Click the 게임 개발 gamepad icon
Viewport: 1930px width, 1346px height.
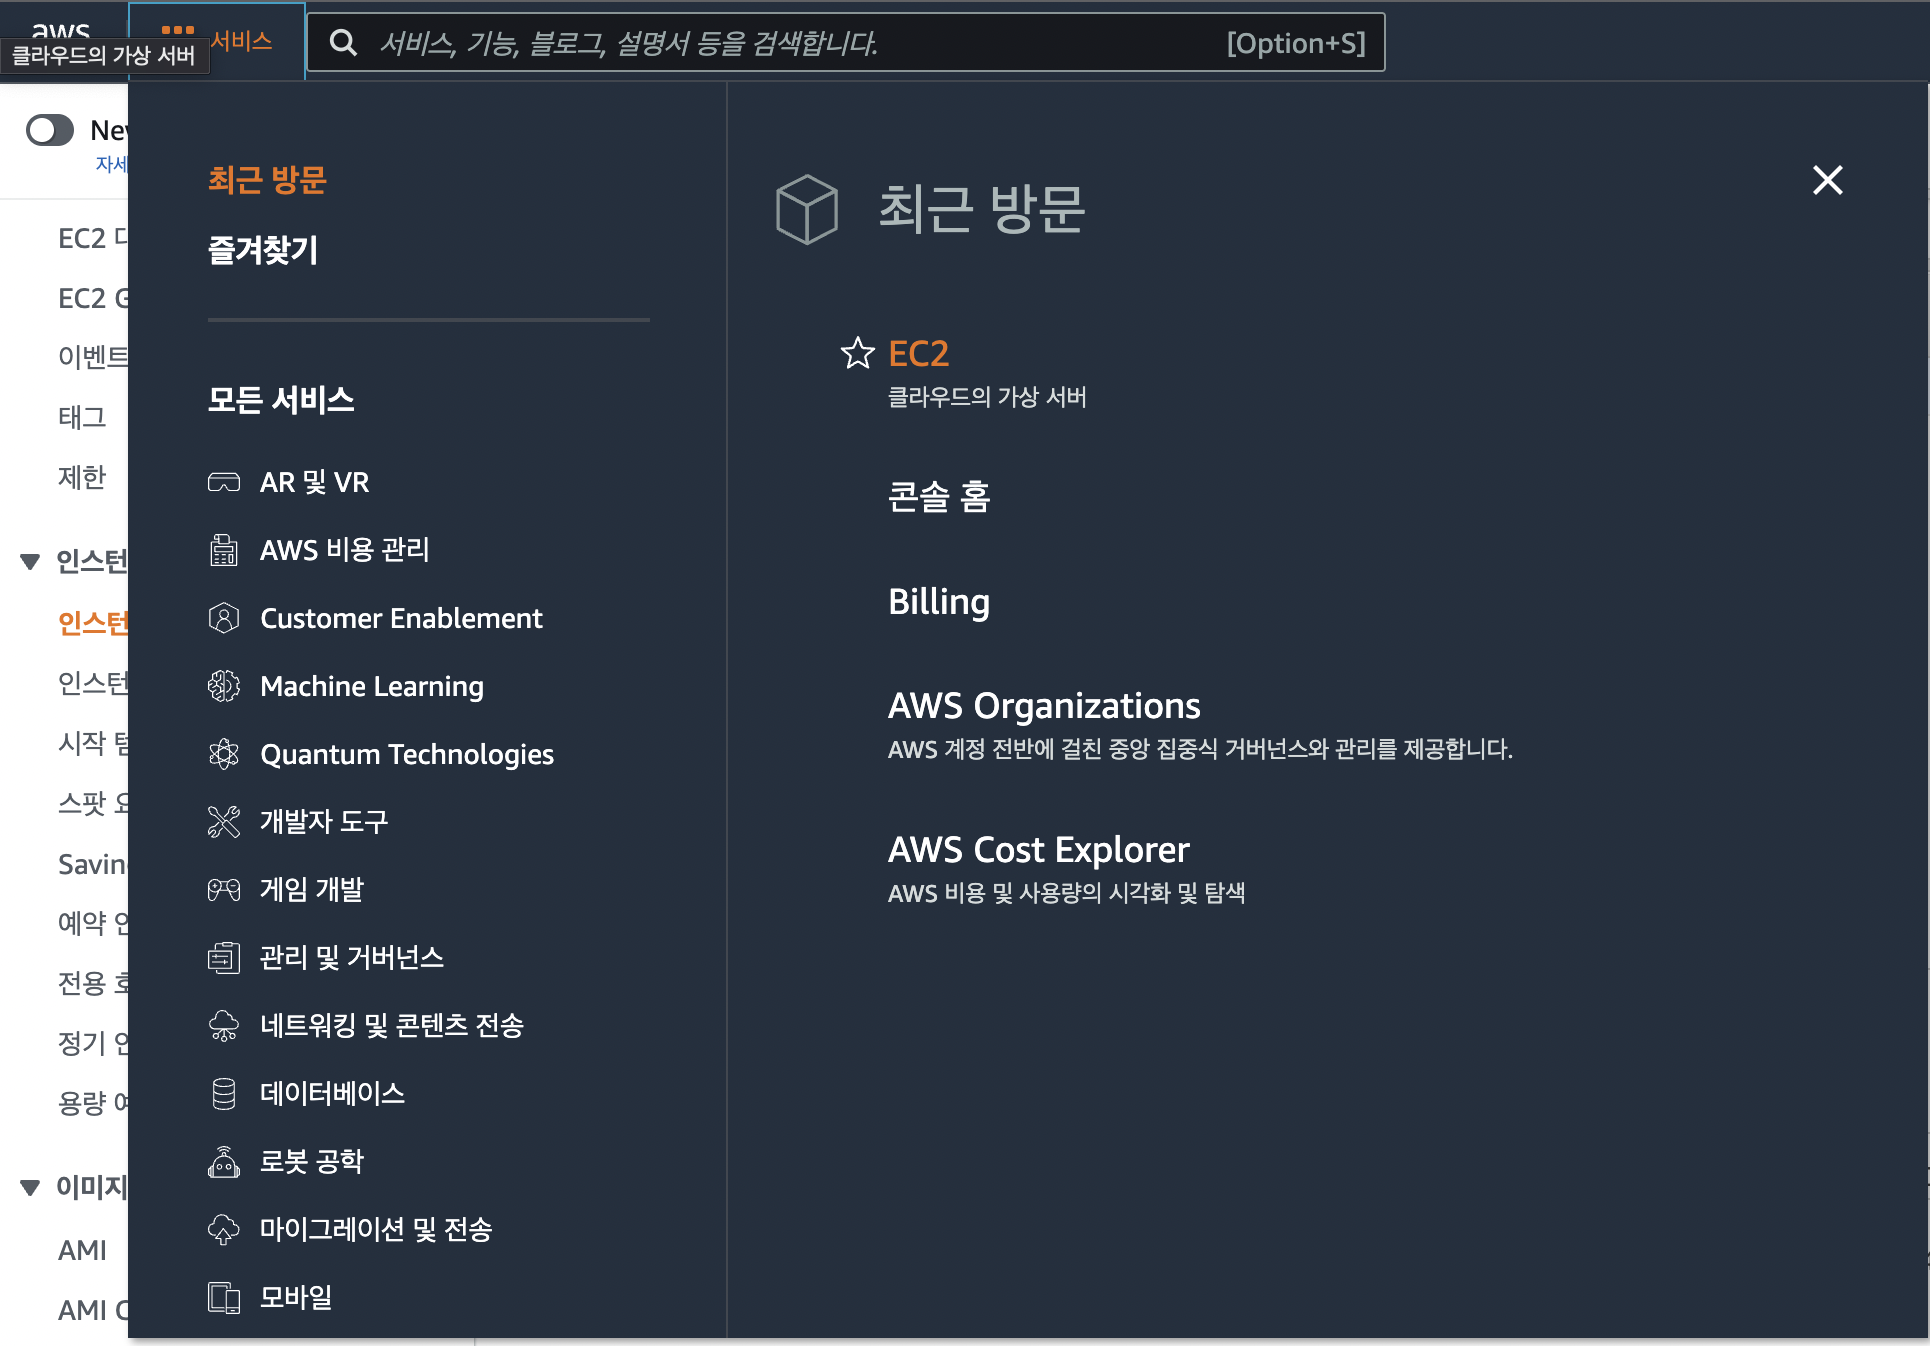(224, 890)
